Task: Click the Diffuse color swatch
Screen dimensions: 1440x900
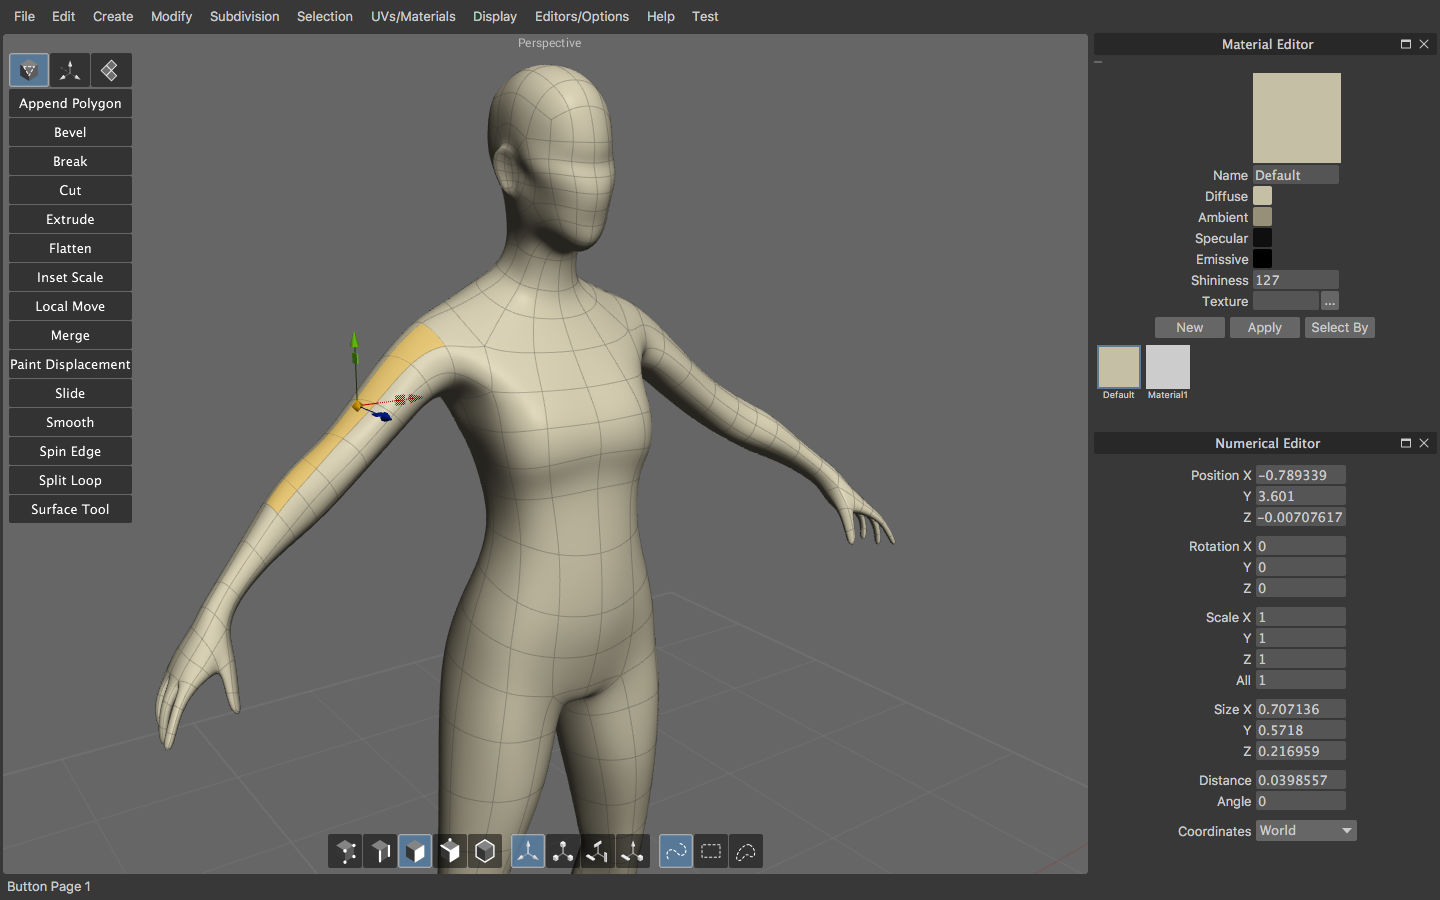Action: click(1263, 196)
